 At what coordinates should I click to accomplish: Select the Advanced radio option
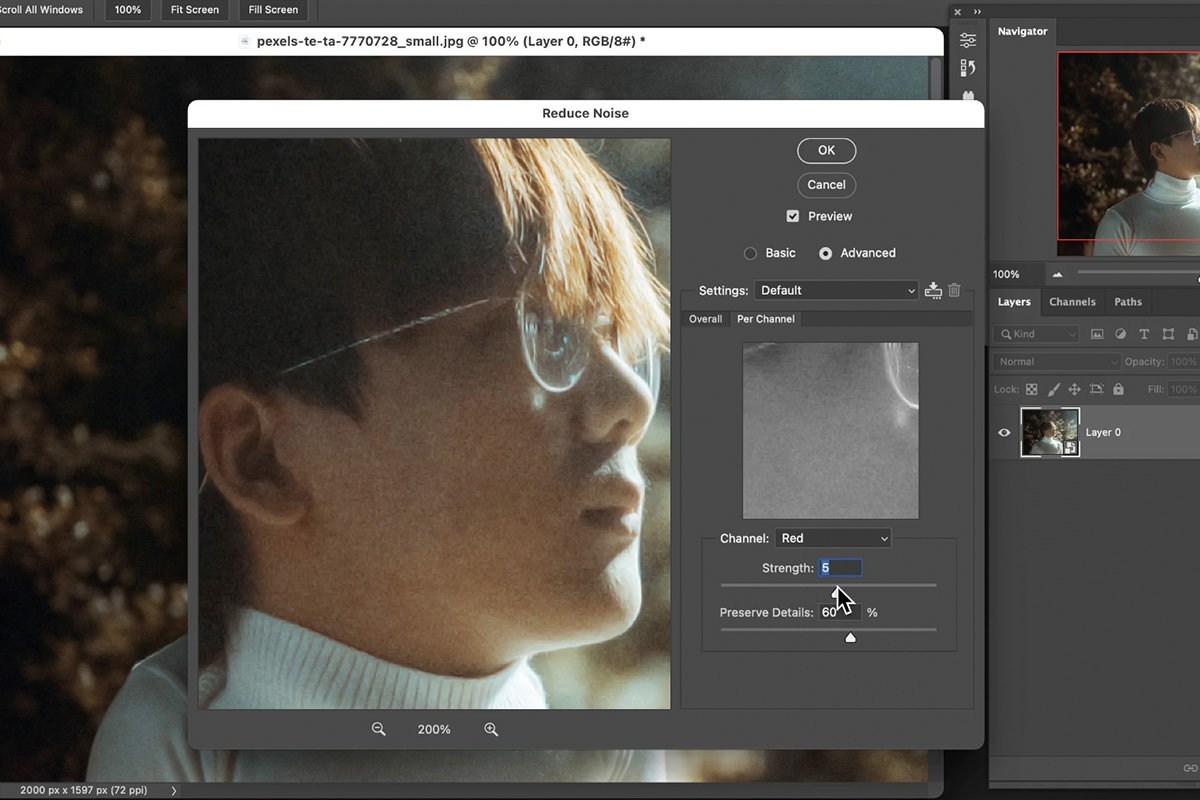825,253
